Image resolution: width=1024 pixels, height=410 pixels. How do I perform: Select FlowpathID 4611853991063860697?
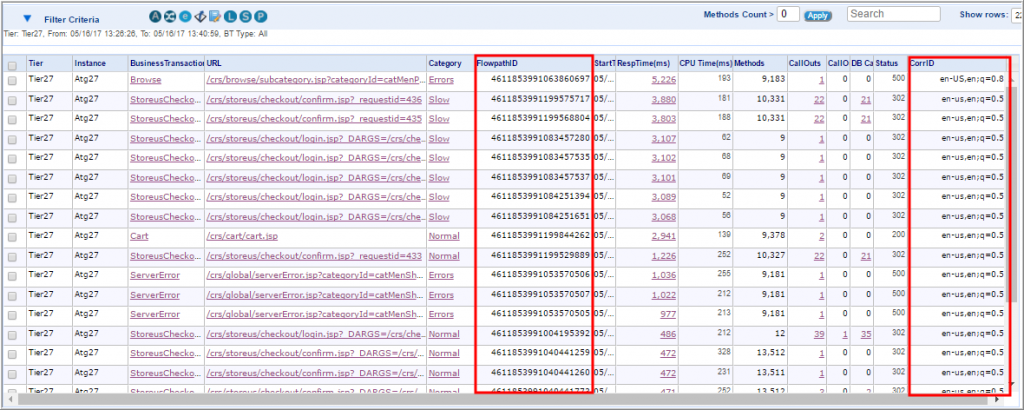(540, 80)
